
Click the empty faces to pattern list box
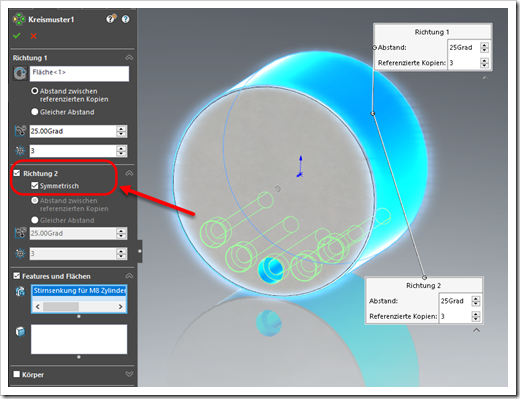click(x=79, y=339)
